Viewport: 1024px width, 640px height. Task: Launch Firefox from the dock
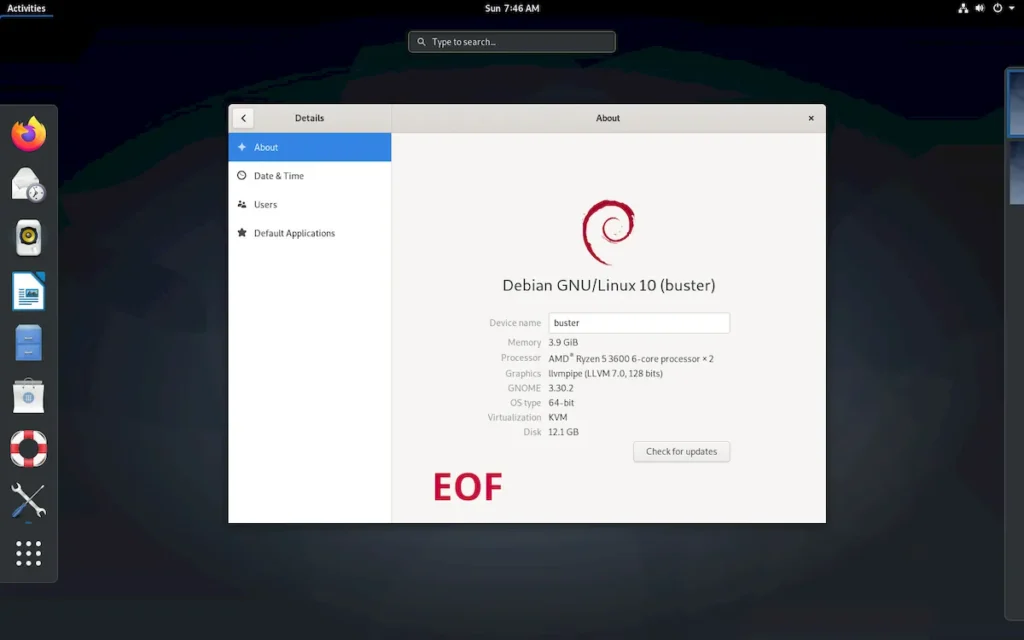tap(28, 134)
